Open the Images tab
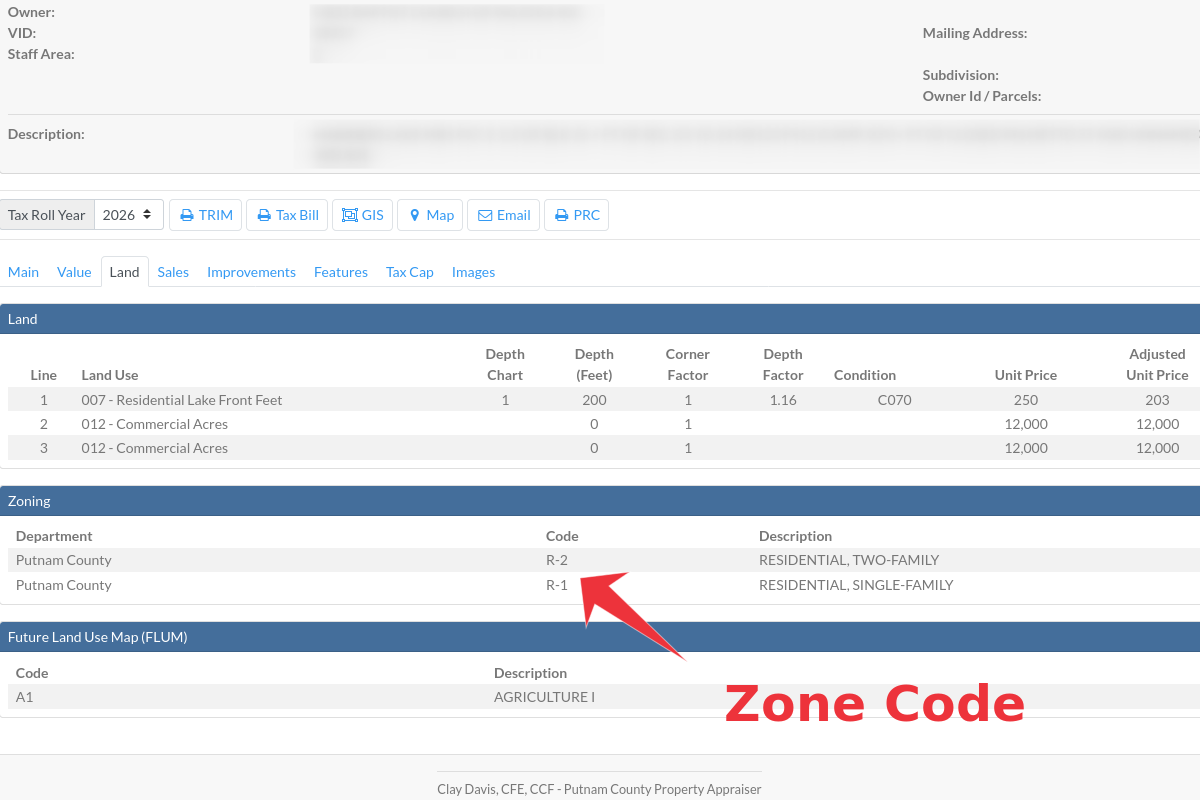This screenshot has width=1200, height=800. [x=473, y=272]
